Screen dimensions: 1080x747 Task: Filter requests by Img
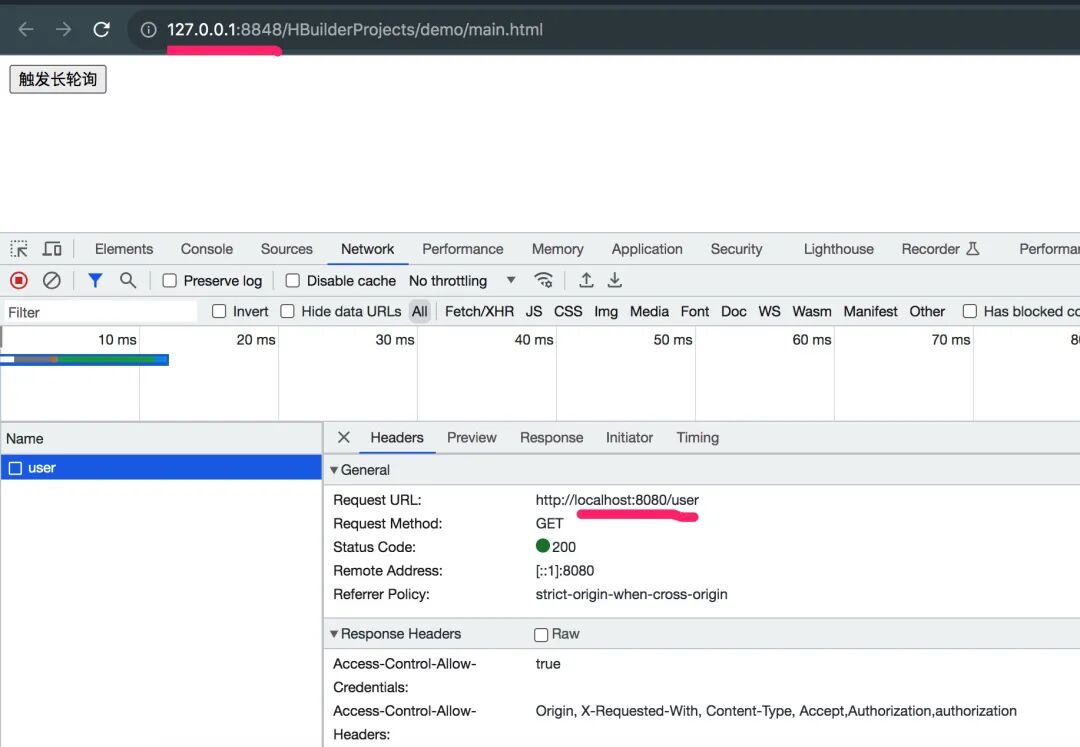click(x=606, y=311)
